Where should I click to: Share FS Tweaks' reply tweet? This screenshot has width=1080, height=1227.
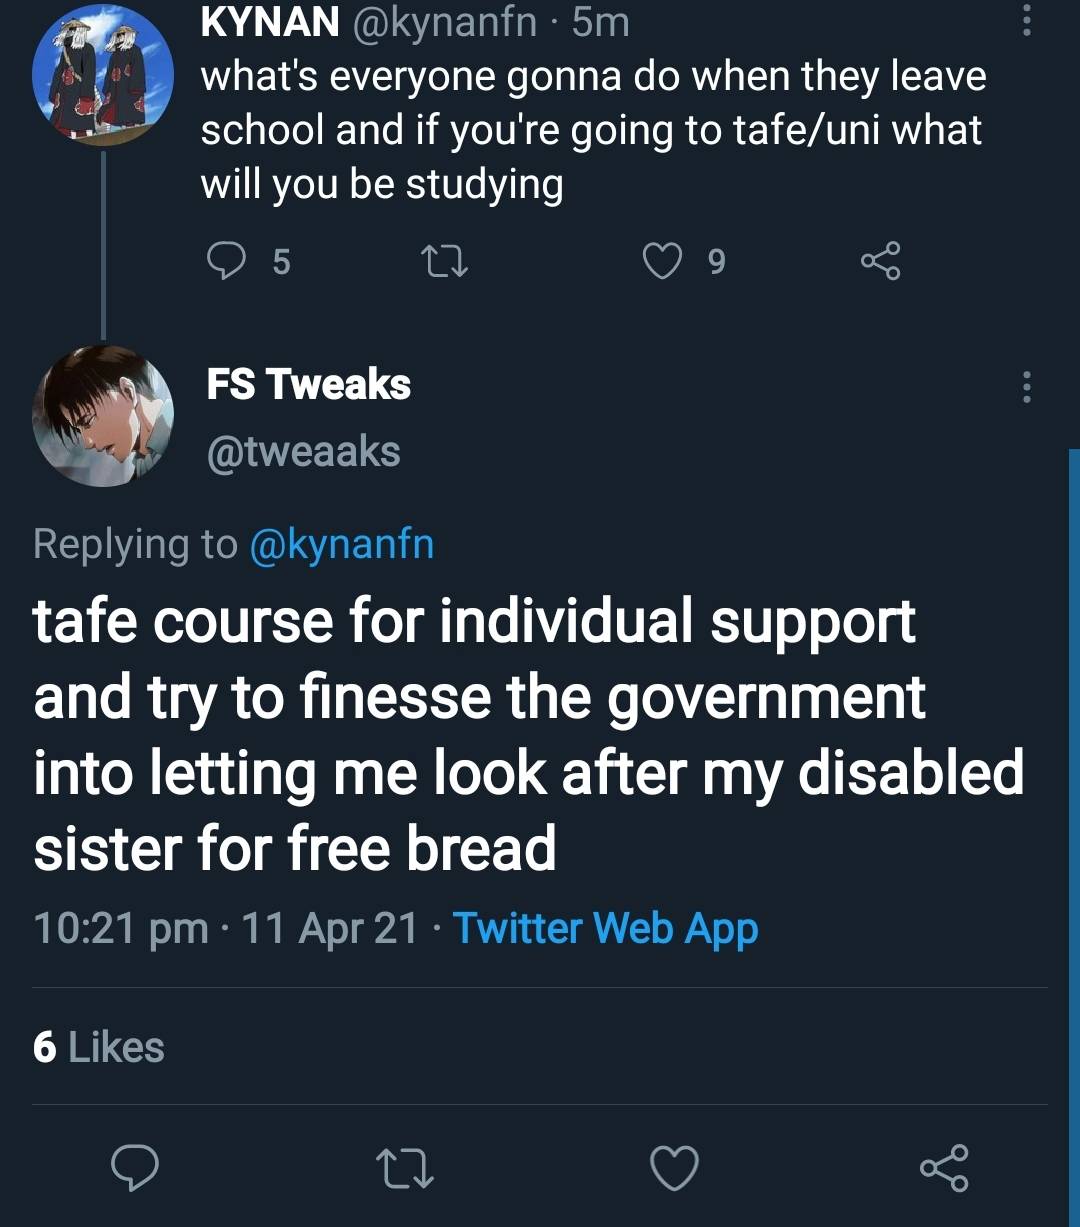(x=943, y=1168)
